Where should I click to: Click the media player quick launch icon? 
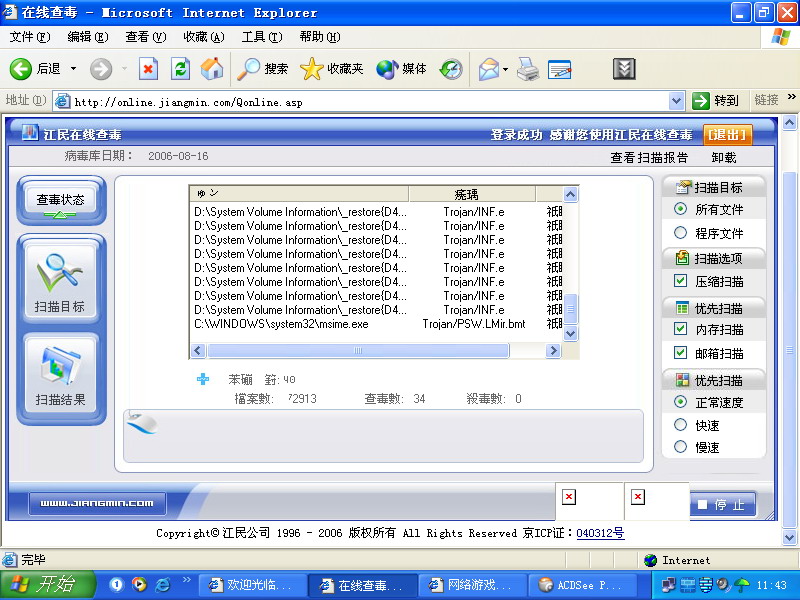click(x=139, y=584)
